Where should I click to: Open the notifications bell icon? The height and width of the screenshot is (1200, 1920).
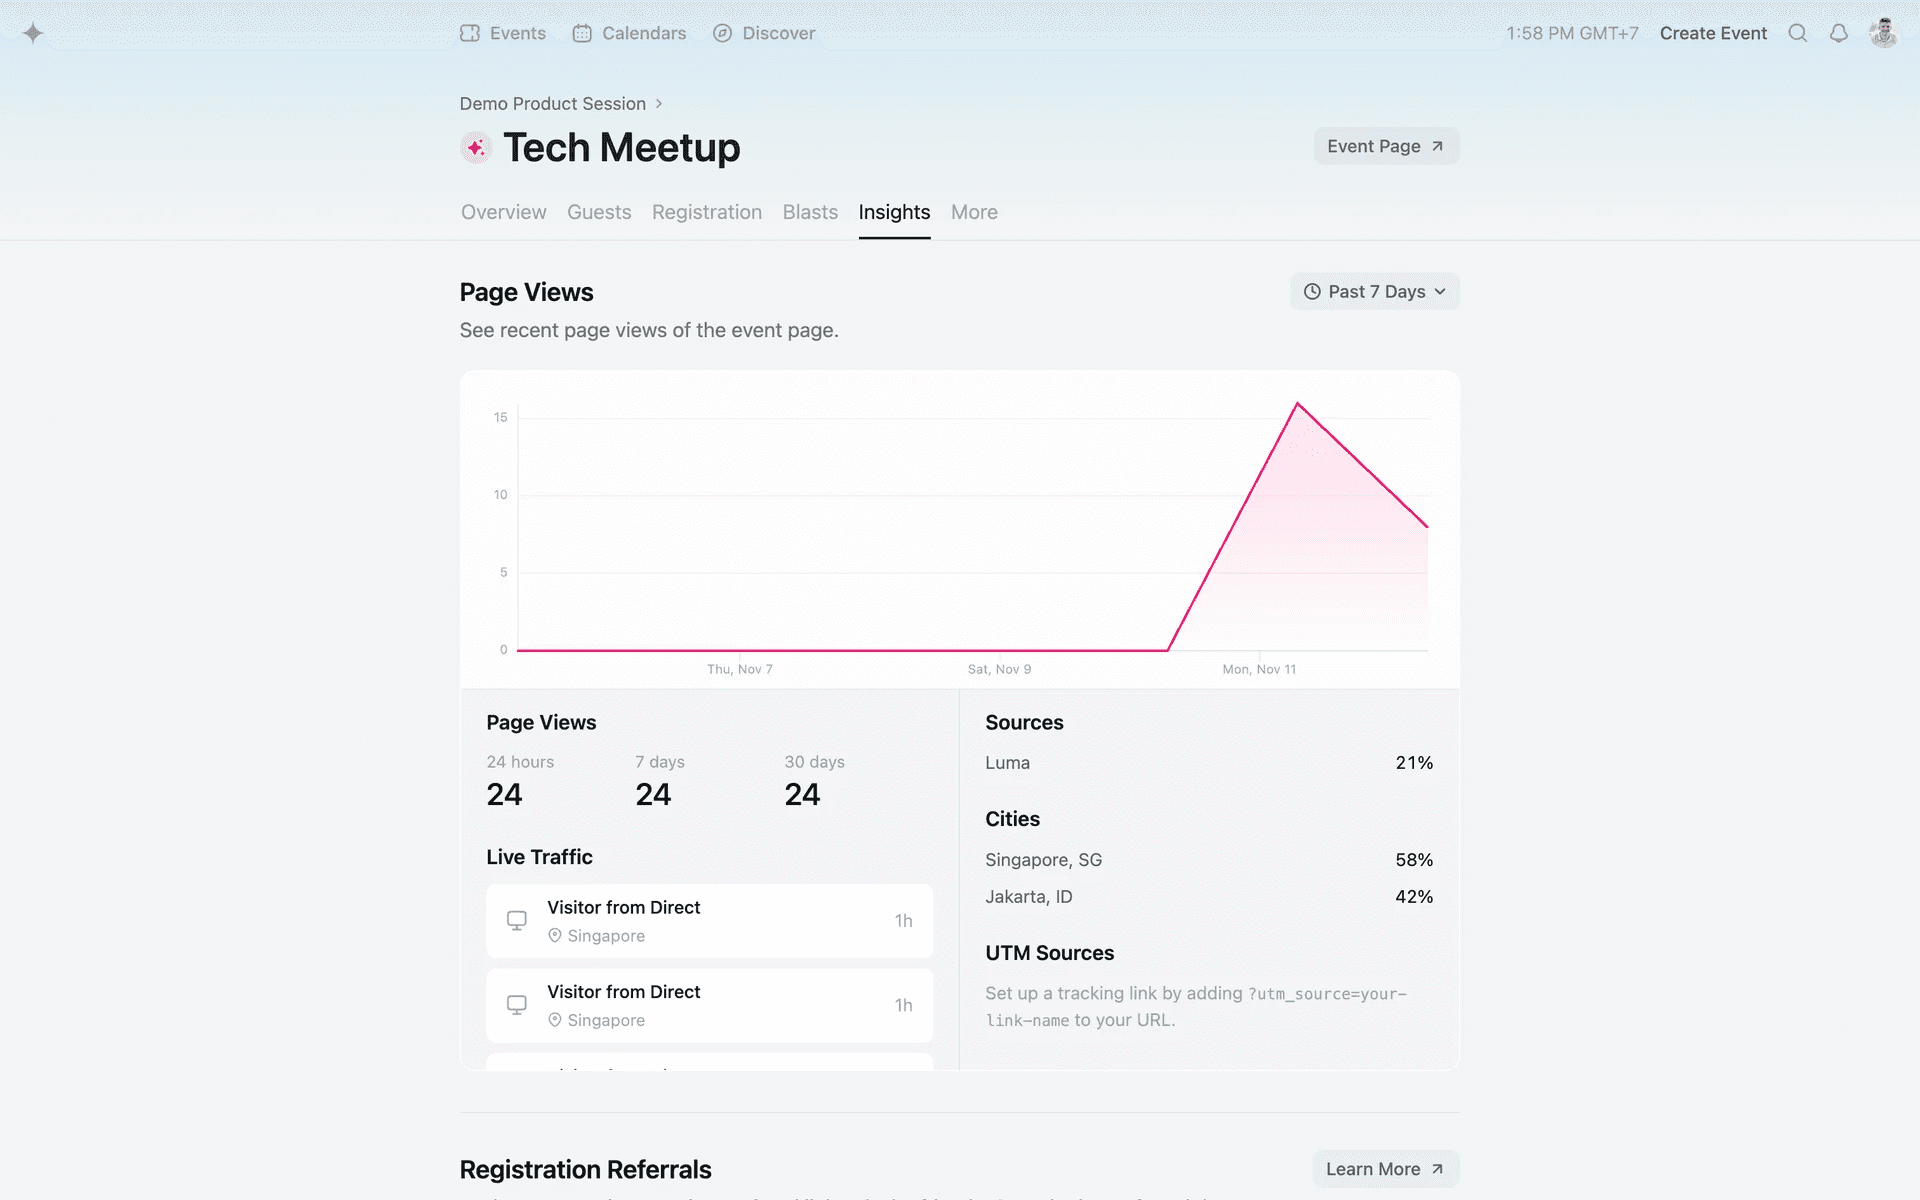tap(1838, 33)
